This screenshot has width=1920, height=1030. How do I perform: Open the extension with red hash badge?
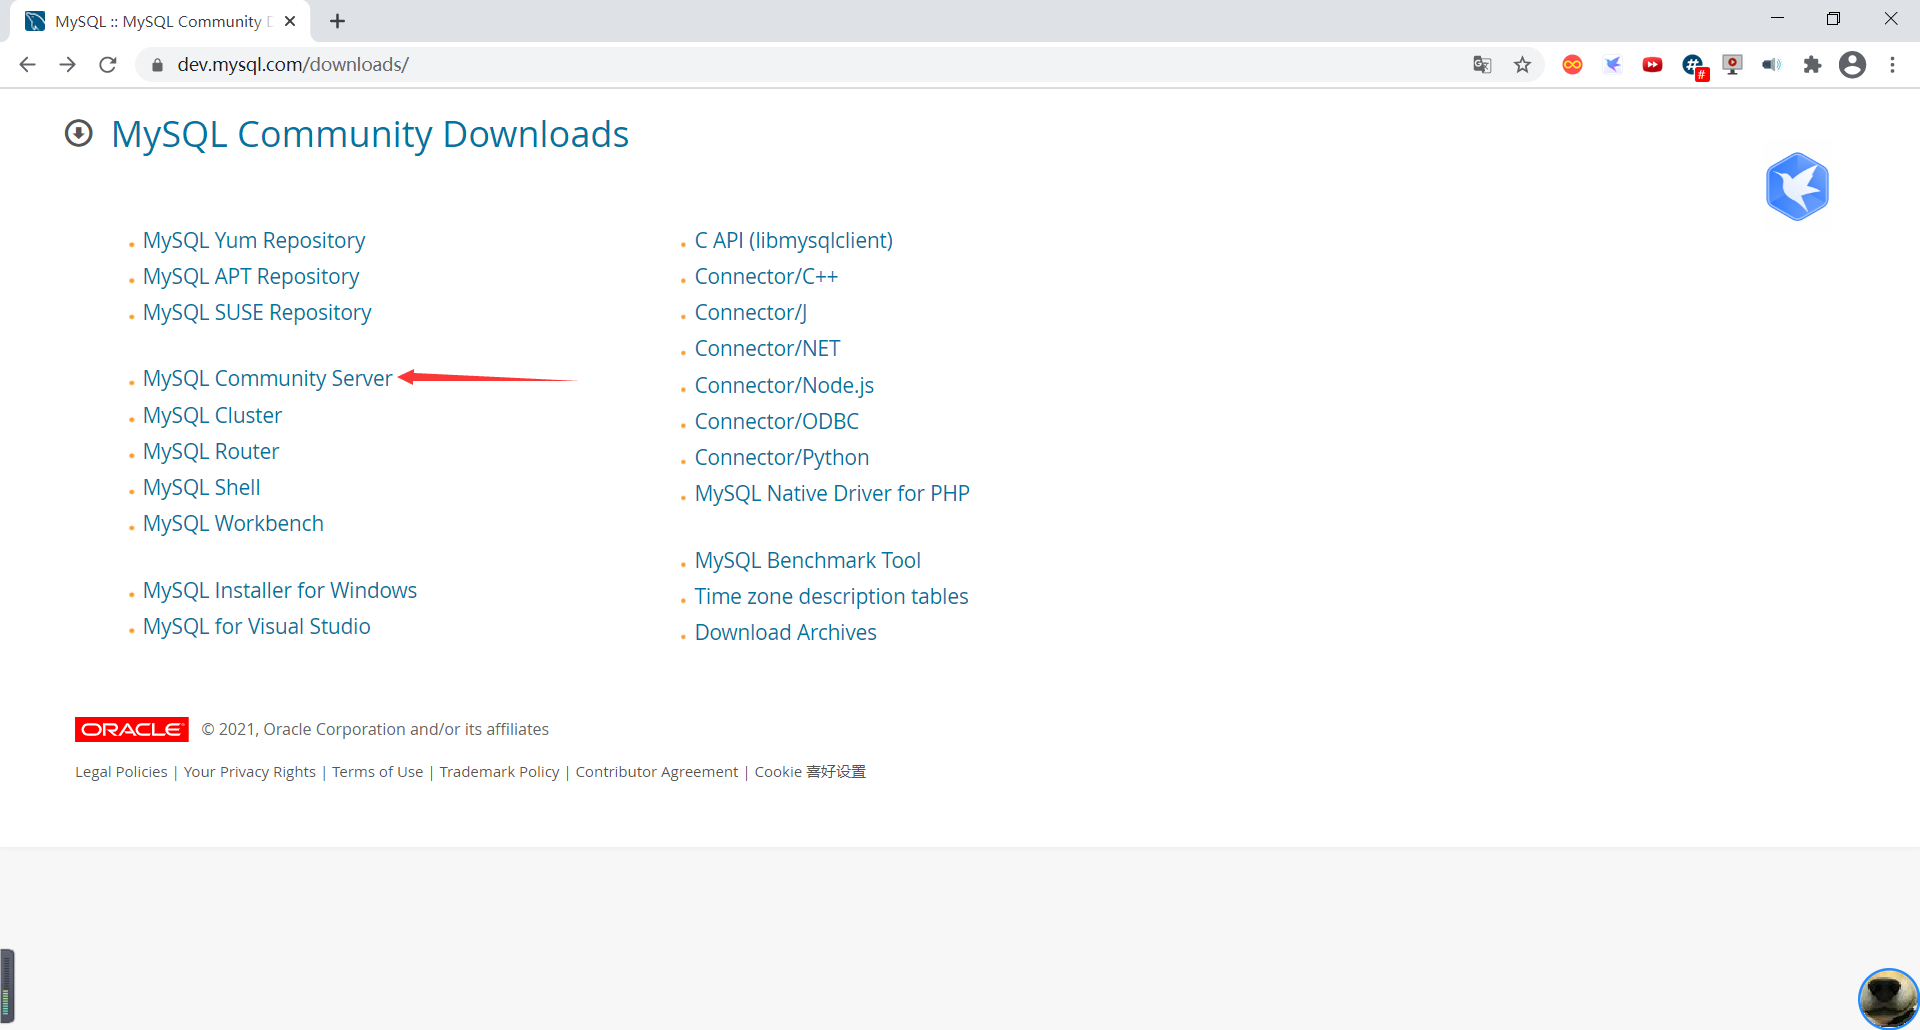tap(1694, 66)
